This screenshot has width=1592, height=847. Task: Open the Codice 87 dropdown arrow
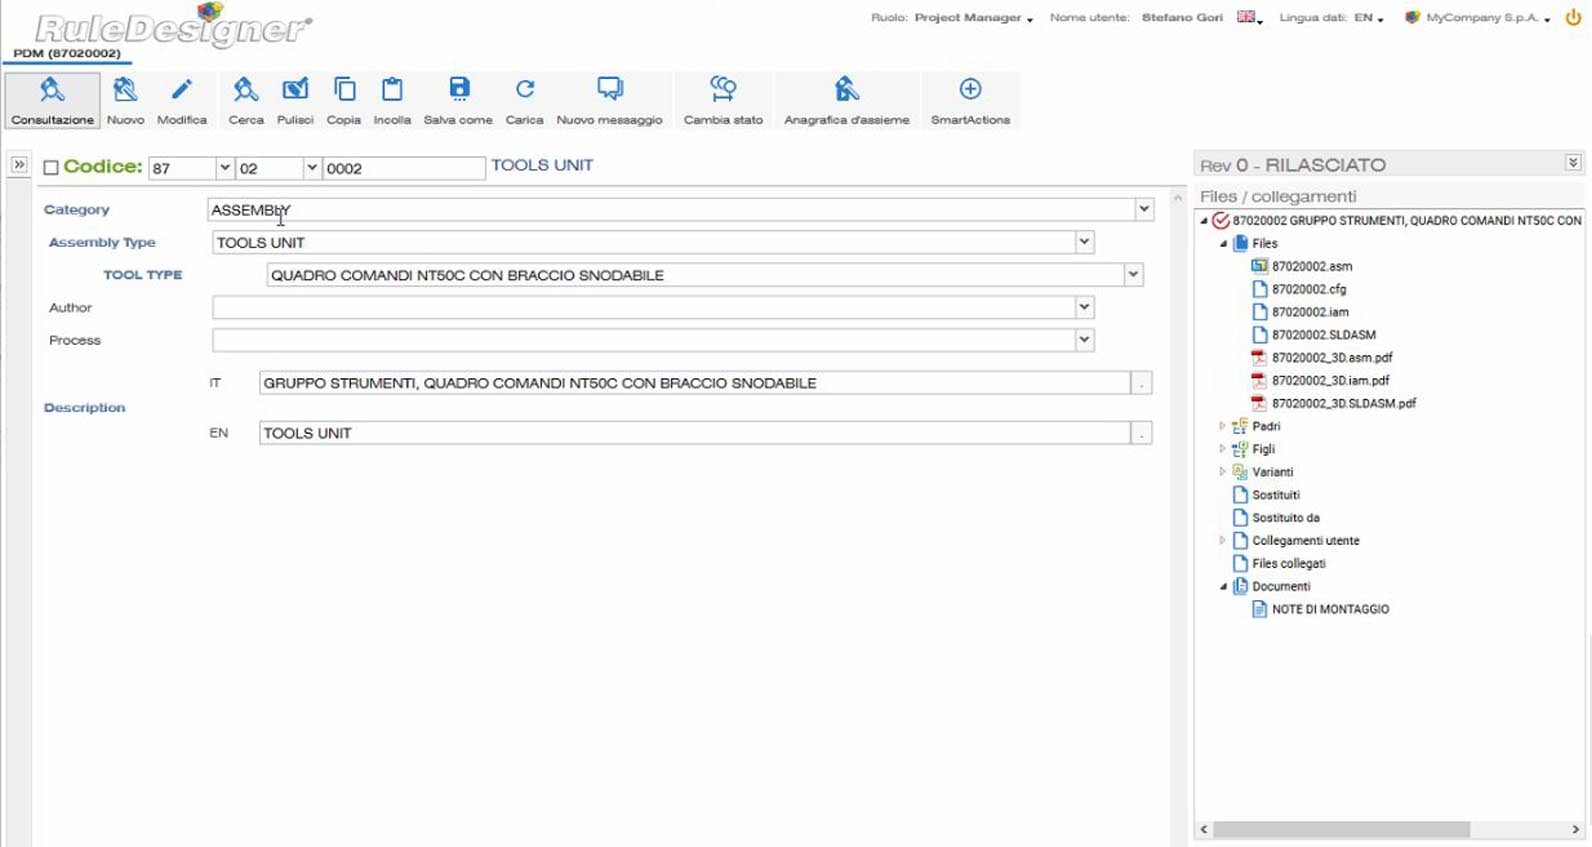click(x=225, y=168)
